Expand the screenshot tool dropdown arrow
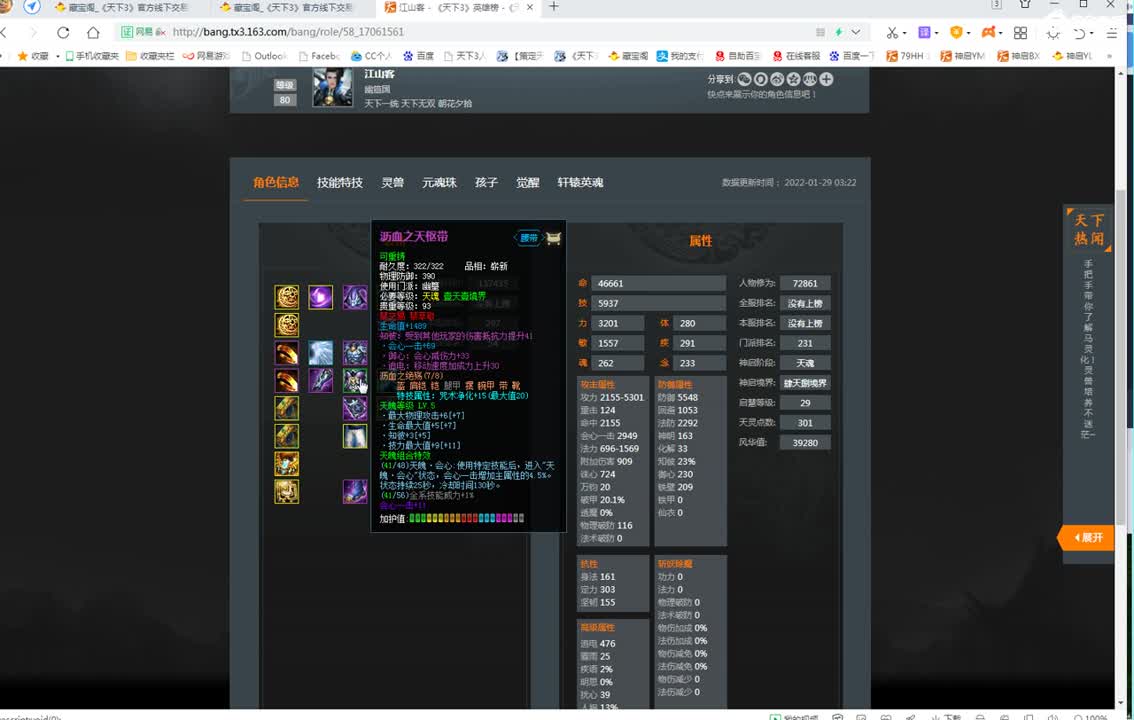Image resolution: width=1134 pixels, height=720 pixels. point(905,32)
